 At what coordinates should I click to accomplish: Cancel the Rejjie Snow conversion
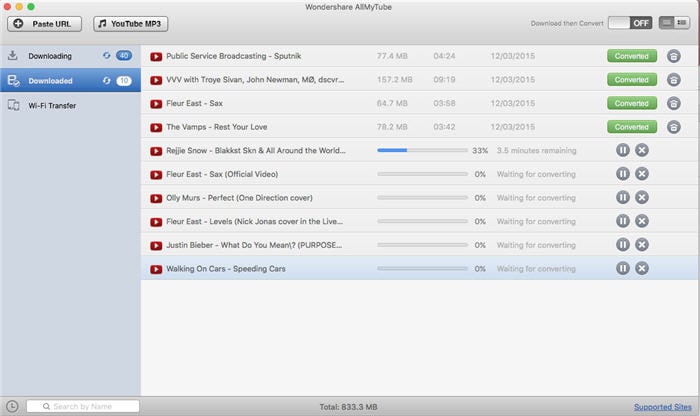[642, 150]
